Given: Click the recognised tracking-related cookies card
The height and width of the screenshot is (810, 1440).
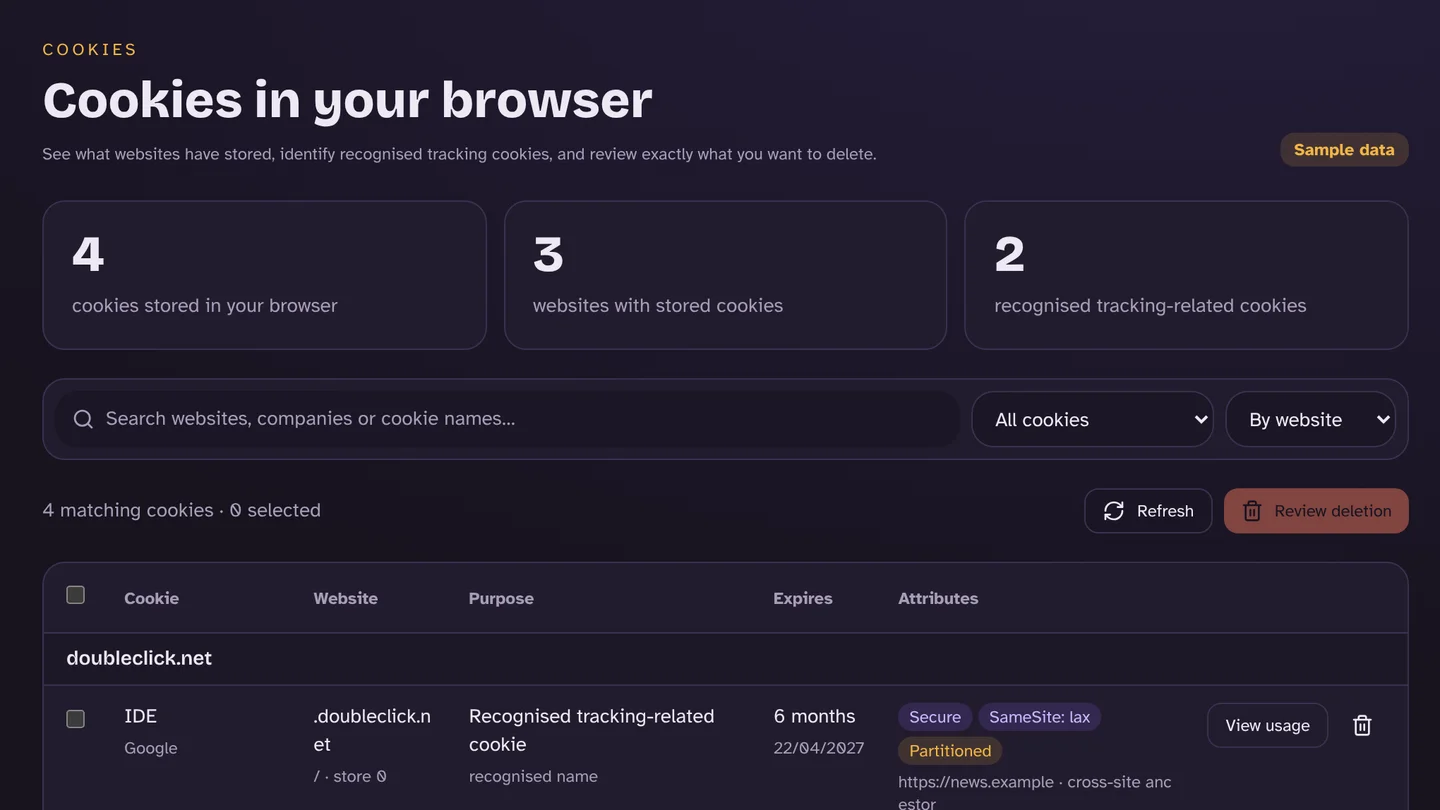Looking at the screenshot, I should pos(1186,275).
